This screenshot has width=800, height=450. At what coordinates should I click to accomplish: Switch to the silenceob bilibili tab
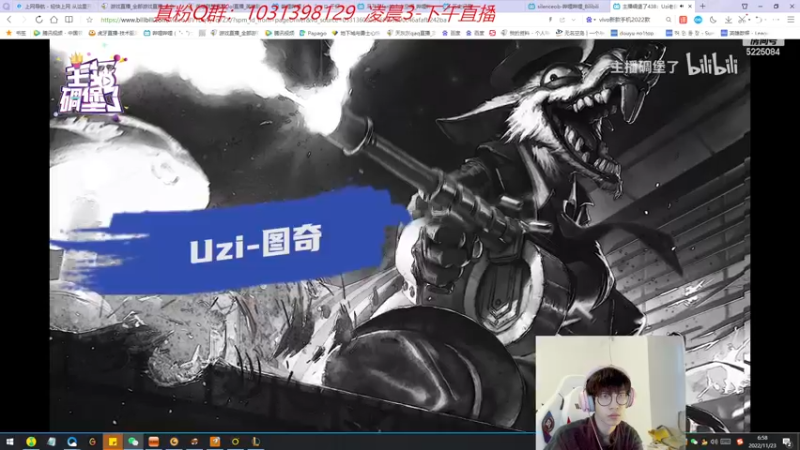pos(566,6)
